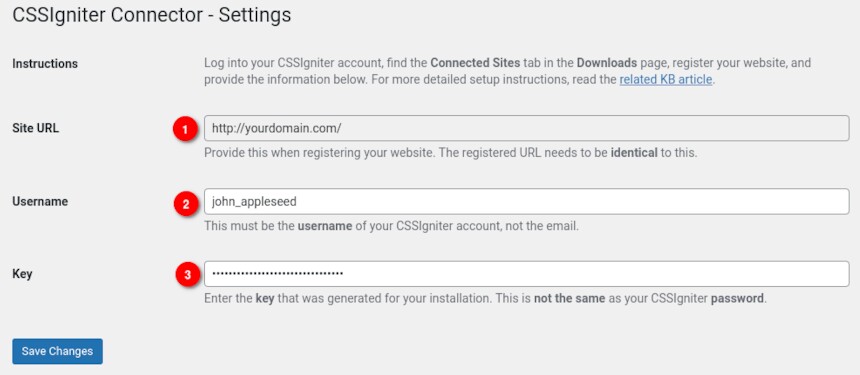This screenshot has width=860, height=375.
Task: Click the john_appleseed username text
Action: (x=254, y=202)
